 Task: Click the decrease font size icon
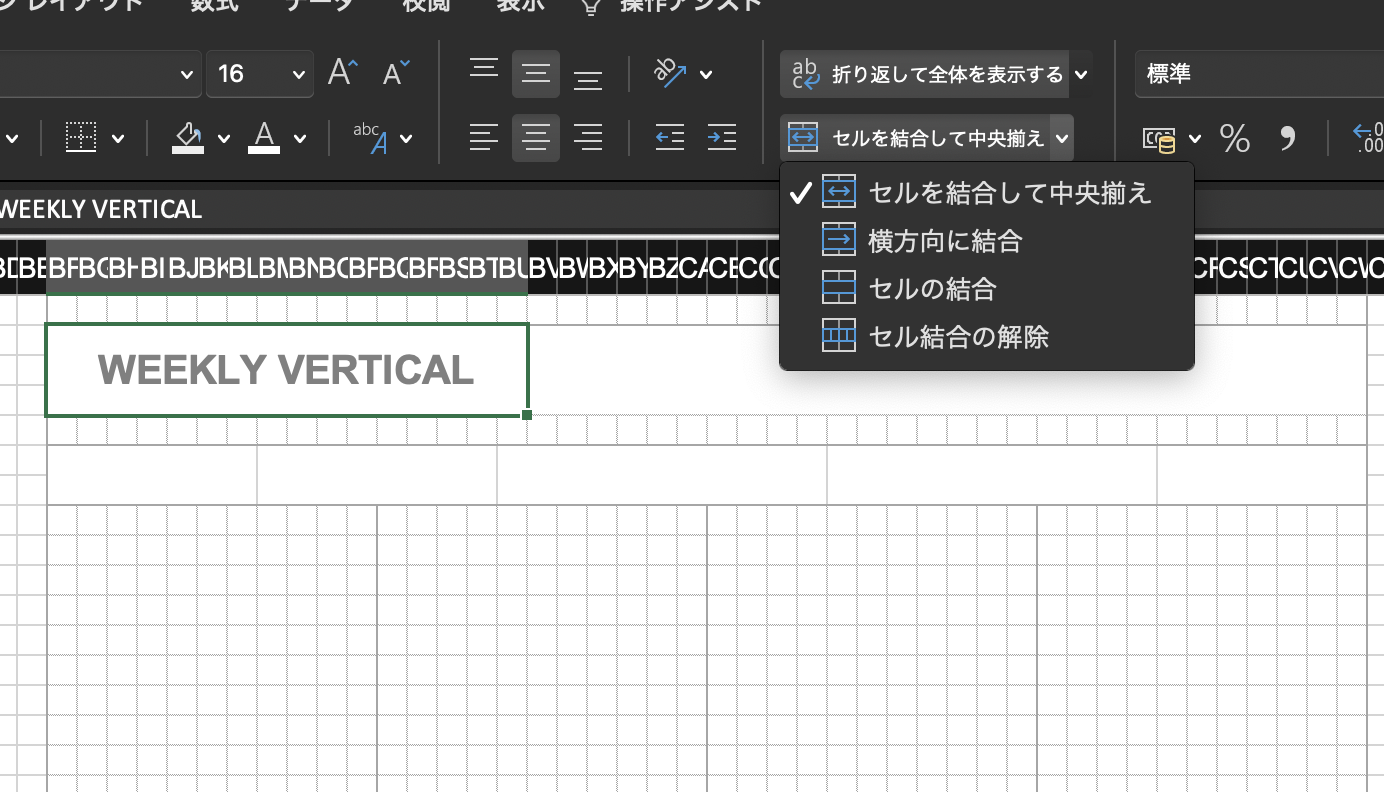point(395,73)
